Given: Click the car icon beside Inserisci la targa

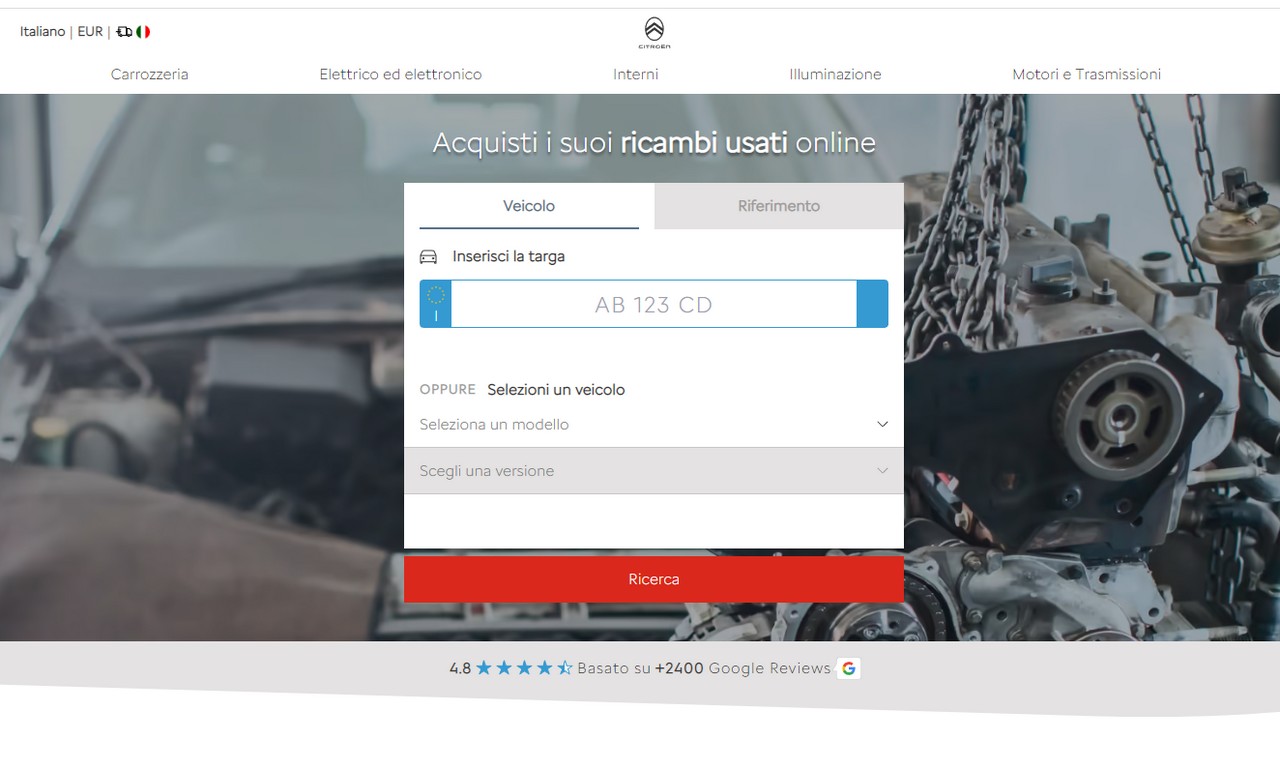Looking at the screenshot, I should [428, 256].
